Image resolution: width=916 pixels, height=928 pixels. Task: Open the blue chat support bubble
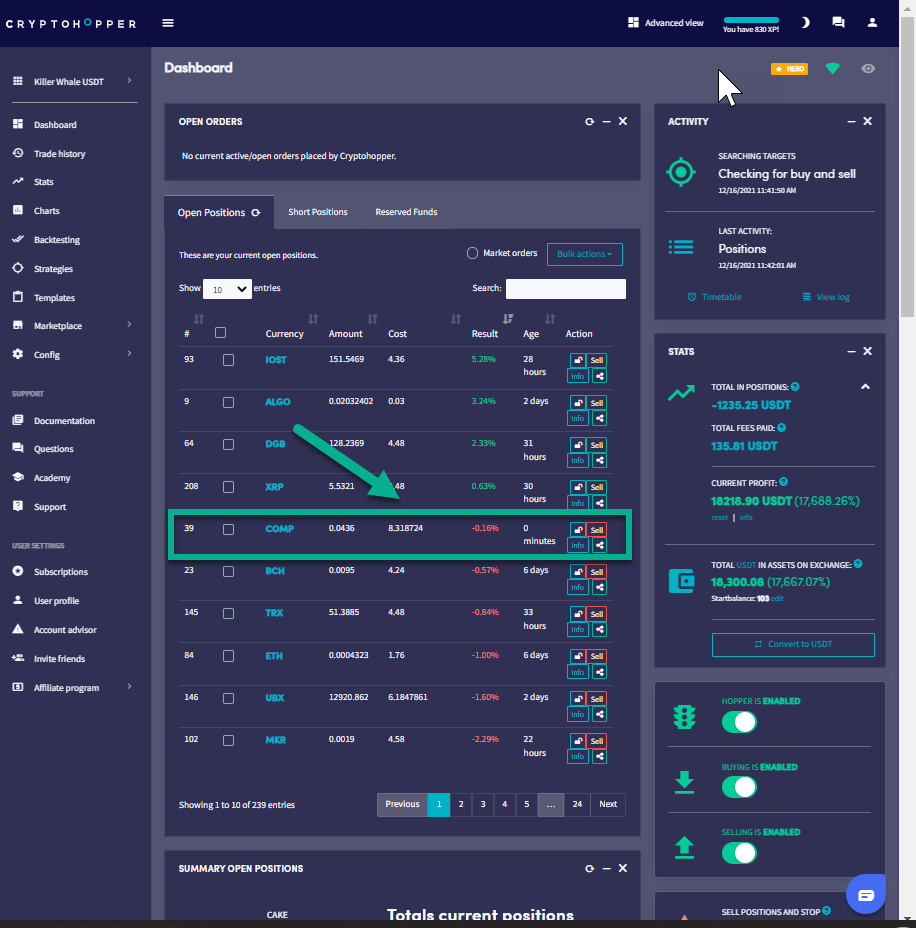866,893
